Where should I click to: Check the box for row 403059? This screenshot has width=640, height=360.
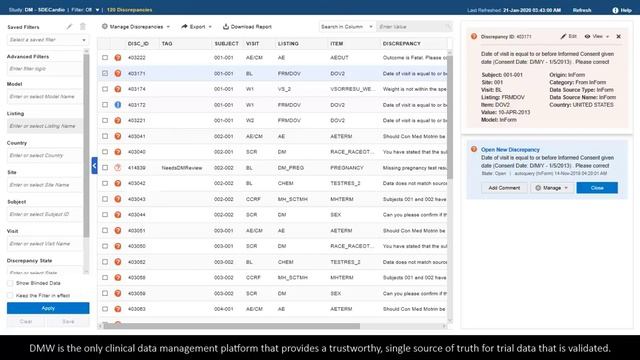pos(105,293)
